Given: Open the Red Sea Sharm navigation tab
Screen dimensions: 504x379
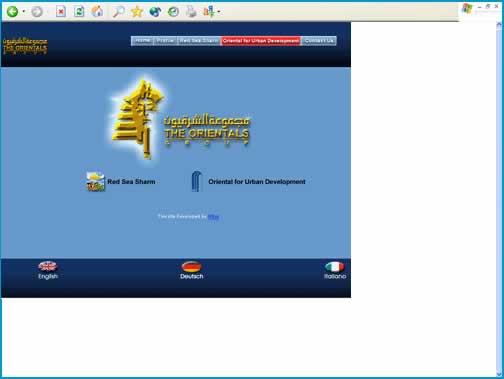Looking at the screenshot, I should [199, 41].
